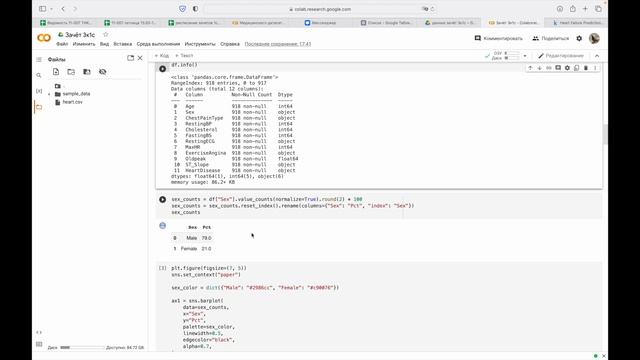
Task: Open the find and replace sidebar icon
Action: click(39, 76)
